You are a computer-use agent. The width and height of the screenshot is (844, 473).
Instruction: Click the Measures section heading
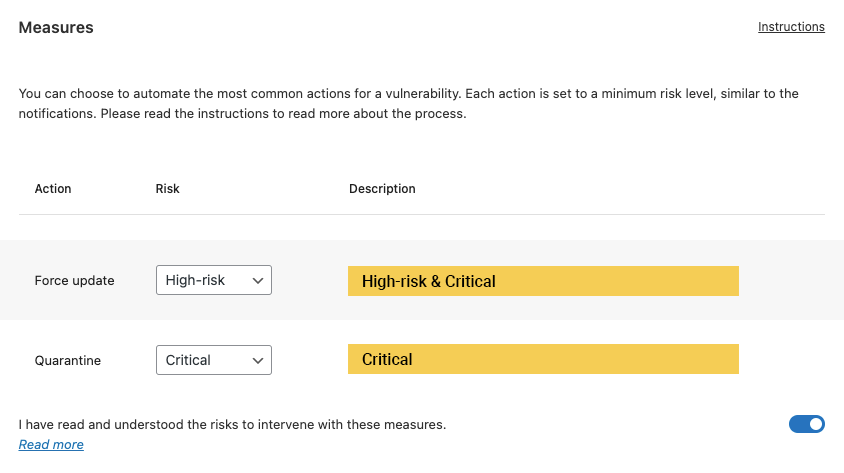click(56, 28)
